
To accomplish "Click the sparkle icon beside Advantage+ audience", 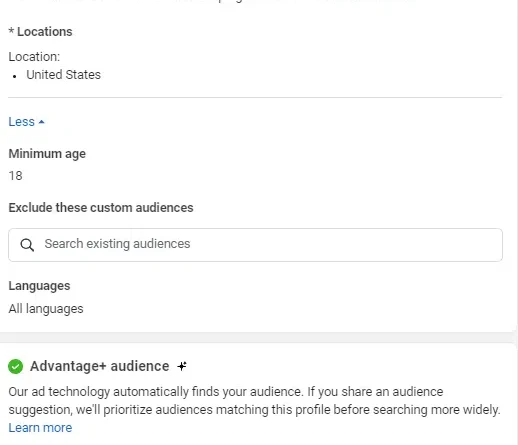I will click(x=182, y=366).
